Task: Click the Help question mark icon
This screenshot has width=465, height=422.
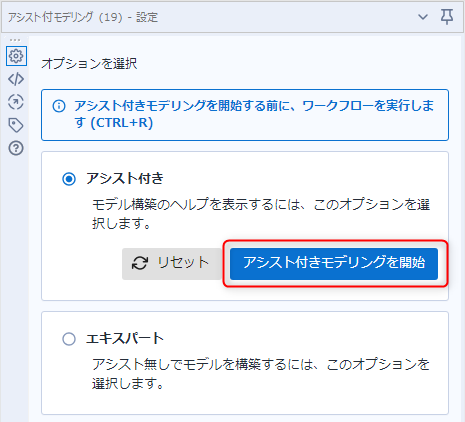Action: click(16, 148)
